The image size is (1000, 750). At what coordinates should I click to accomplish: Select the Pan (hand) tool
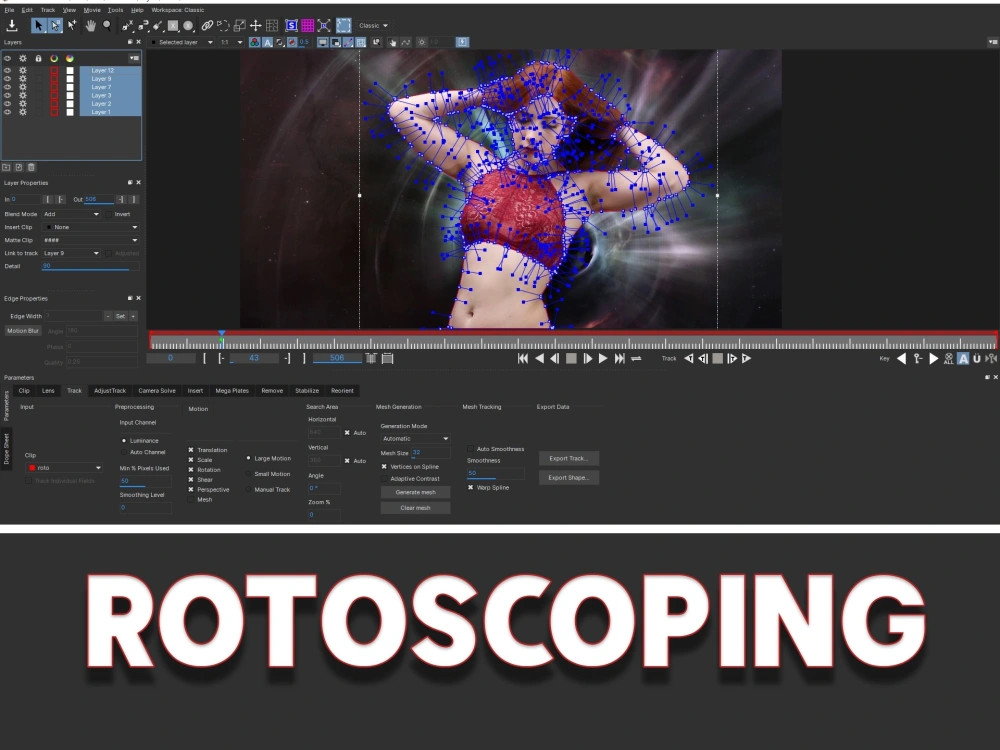pyautogui.click(x=90, y=25)
